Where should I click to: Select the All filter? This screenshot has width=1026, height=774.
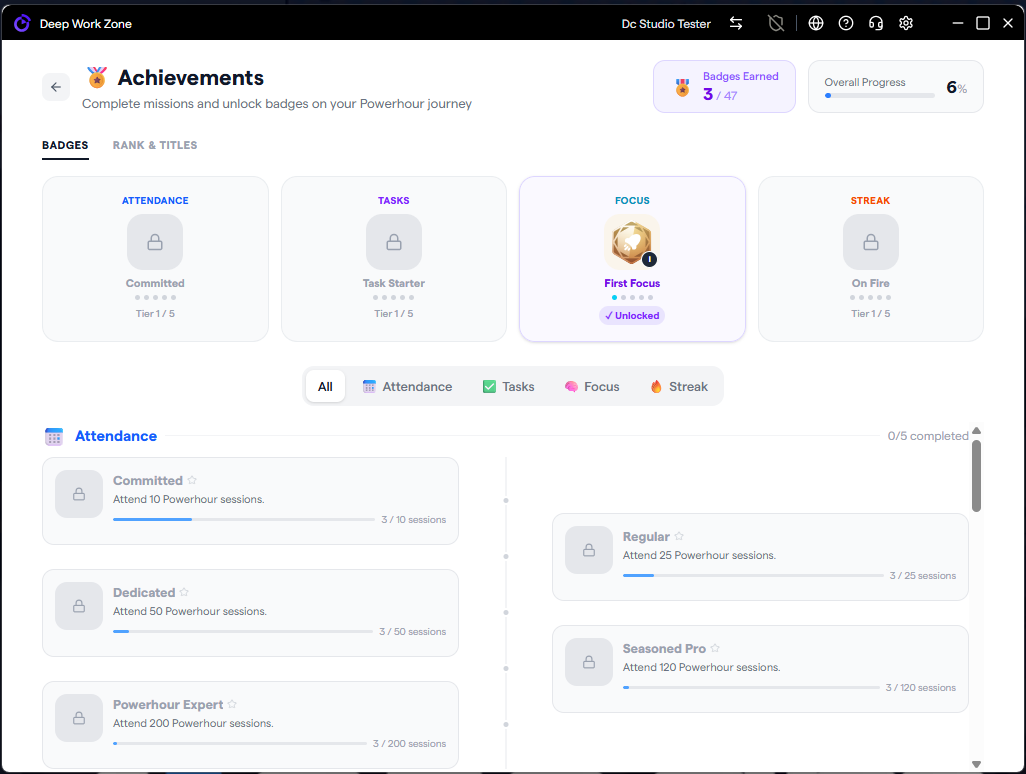[325, 387]
